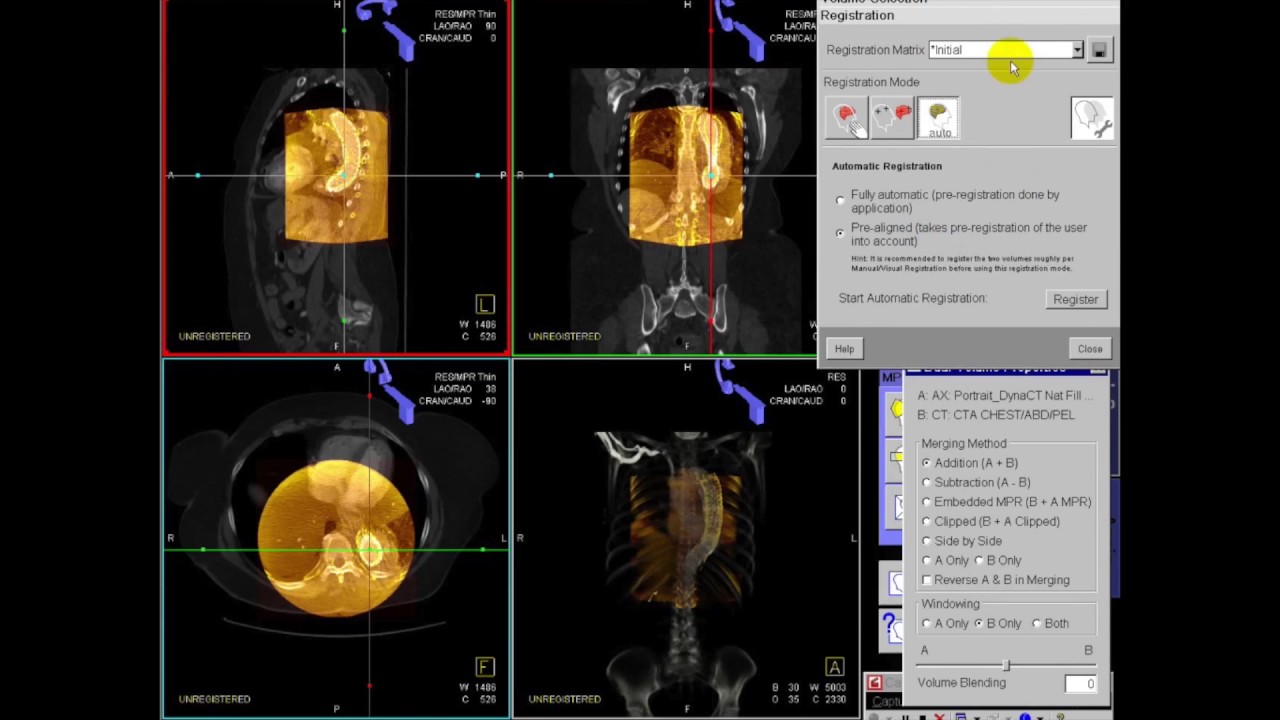
Task: Click the Register button
Action: coord(1076,299)
